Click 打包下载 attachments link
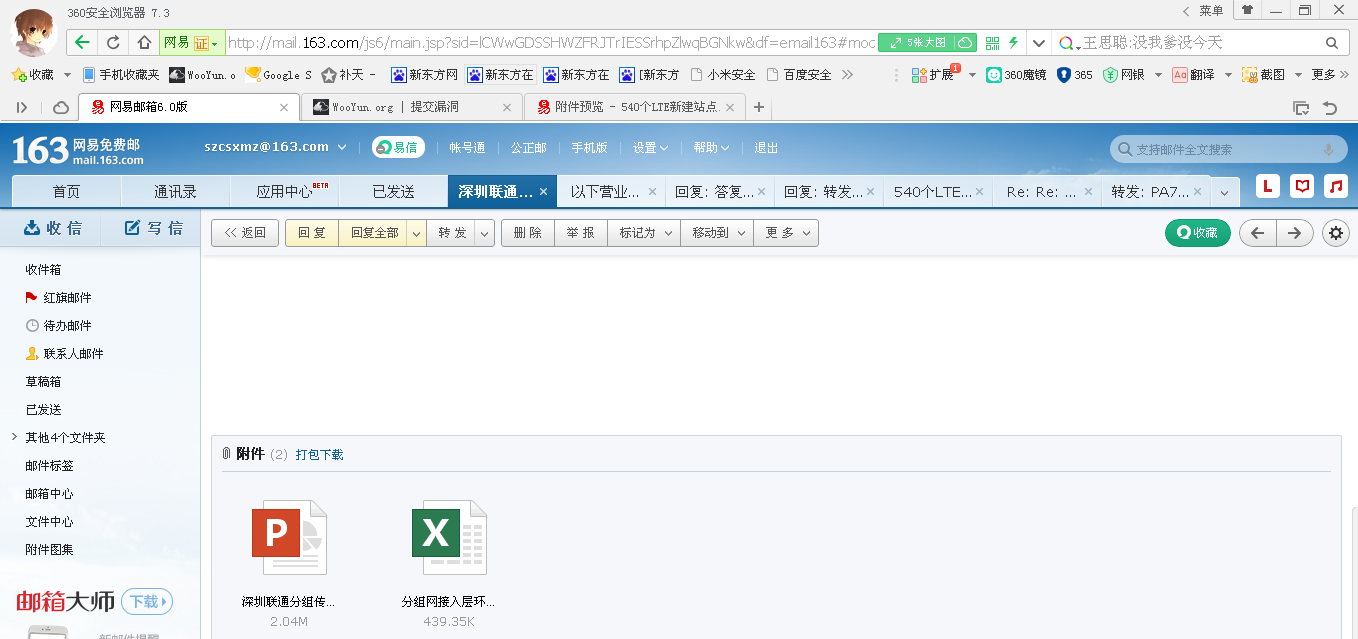The image size is (1358, 639). 319,455
